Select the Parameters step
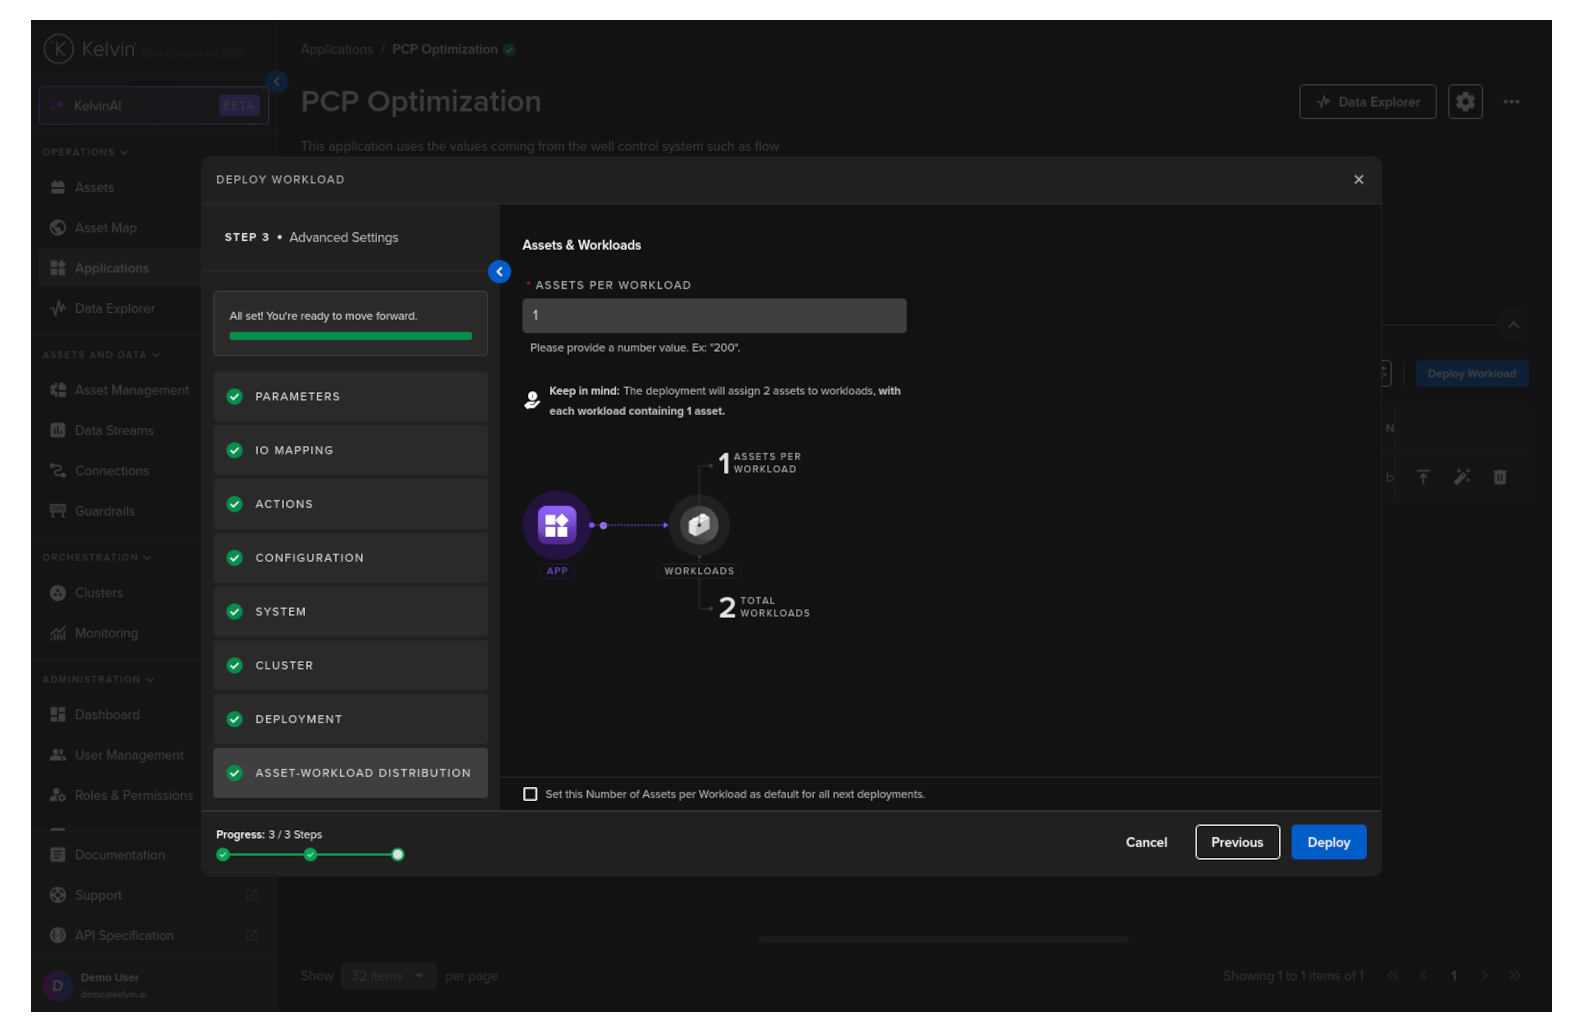 click(350, 397)
